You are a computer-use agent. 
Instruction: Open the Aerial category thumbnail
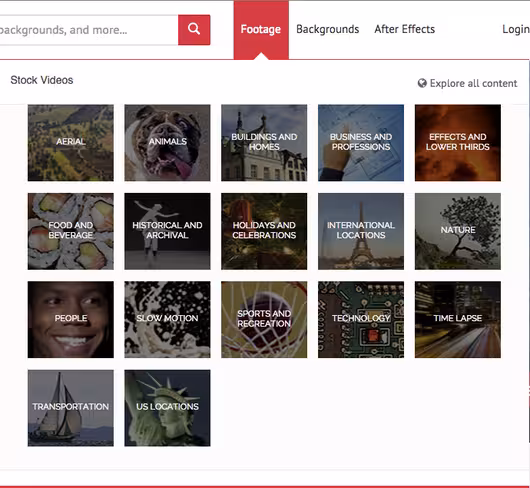[x=71, y=143]
